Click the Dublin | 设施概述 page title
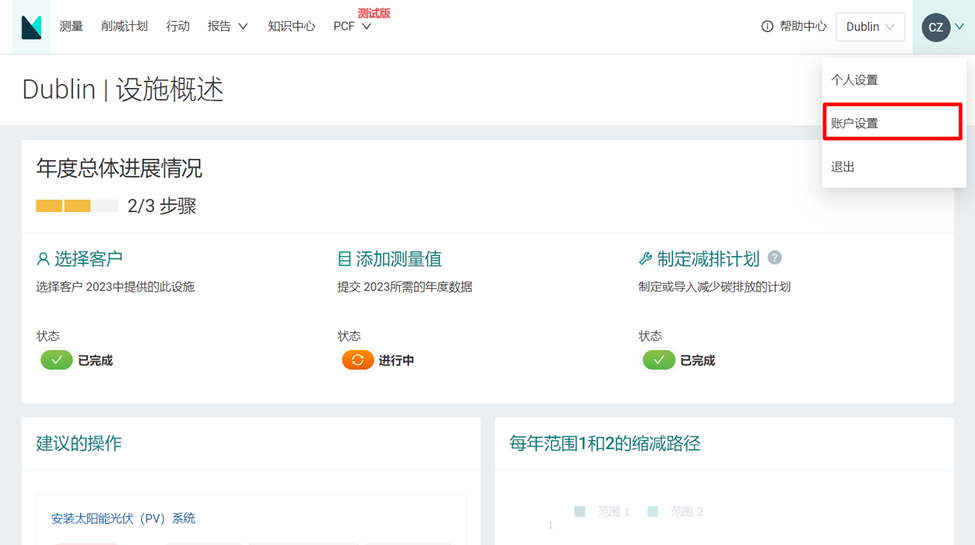 coord(122,89)
